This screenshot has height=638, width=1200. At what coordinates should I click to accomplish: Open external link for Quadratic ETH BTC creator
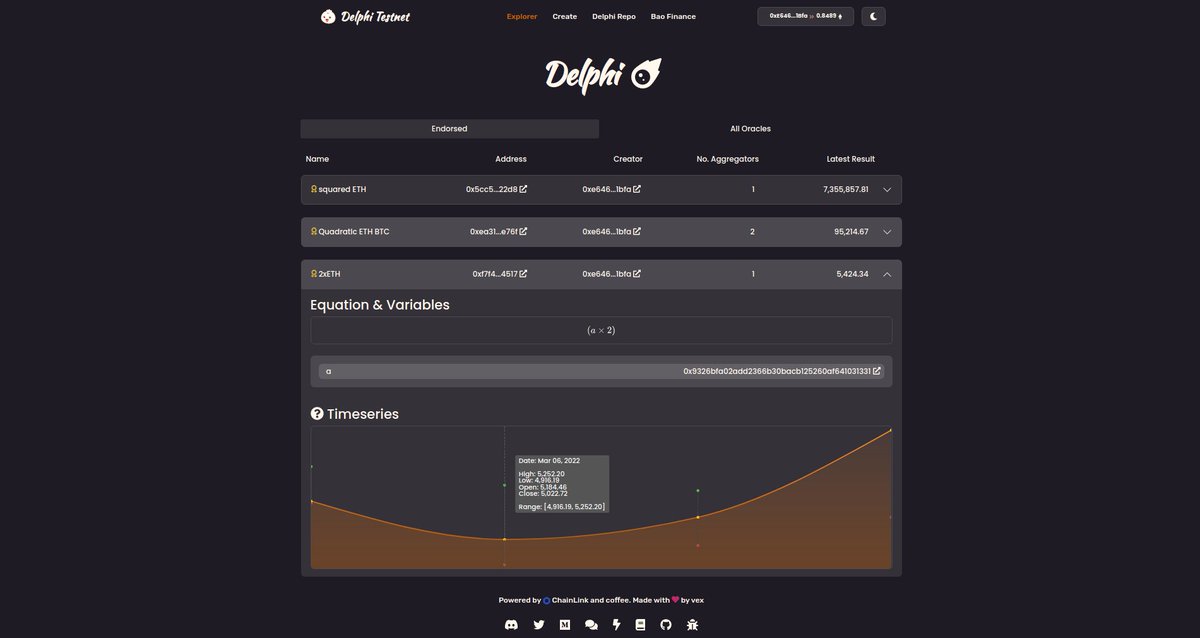pos(637,231)
